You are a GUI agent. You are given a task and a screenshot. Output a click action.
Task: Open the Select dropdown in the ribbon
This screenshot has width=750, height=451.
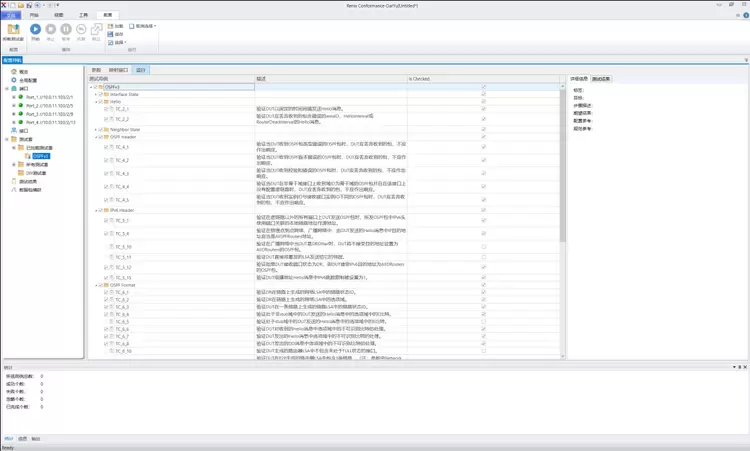[119, 42]
